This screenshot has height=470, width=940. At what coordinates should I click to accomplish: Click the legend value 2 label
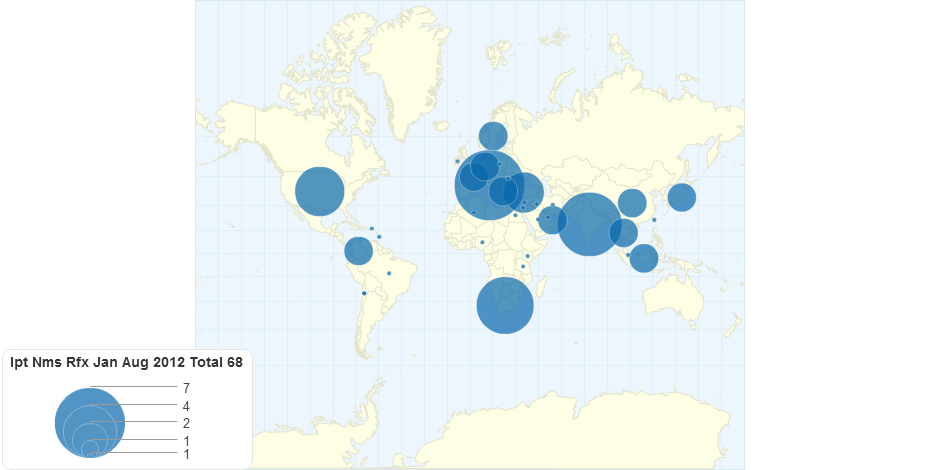[186, 423]
